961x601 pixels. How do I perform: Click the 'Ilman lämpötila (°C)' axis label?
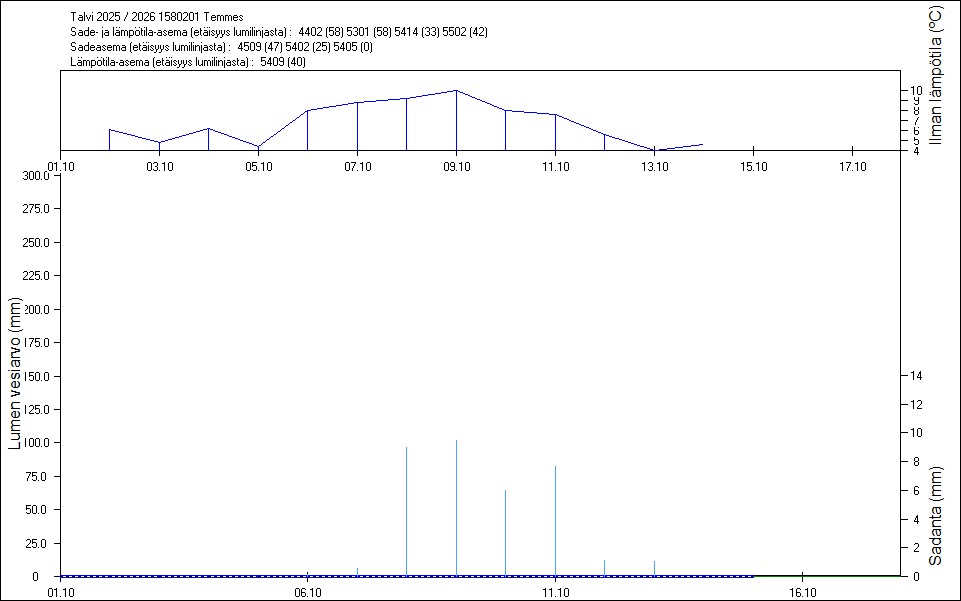pos(935,76)
